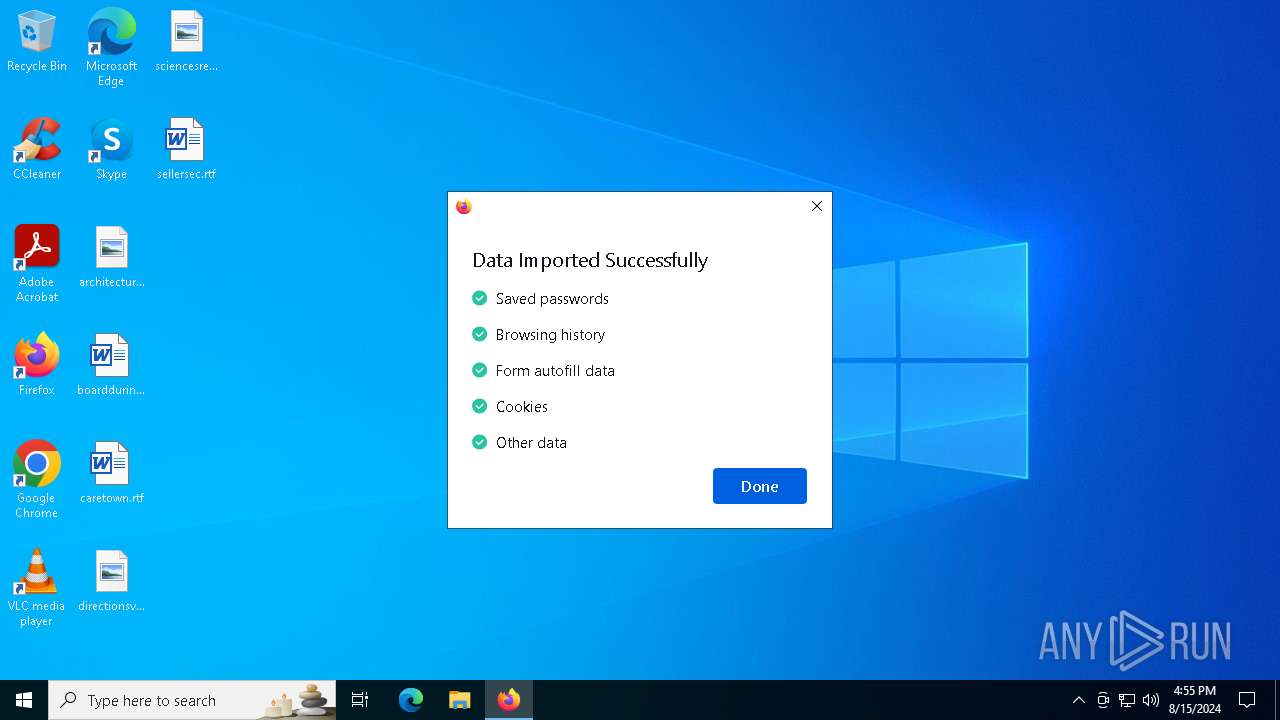Click the Form autofill data checkmark
Screen dimensions: 1280x720
pyautogui.click(x=480, y=370)
